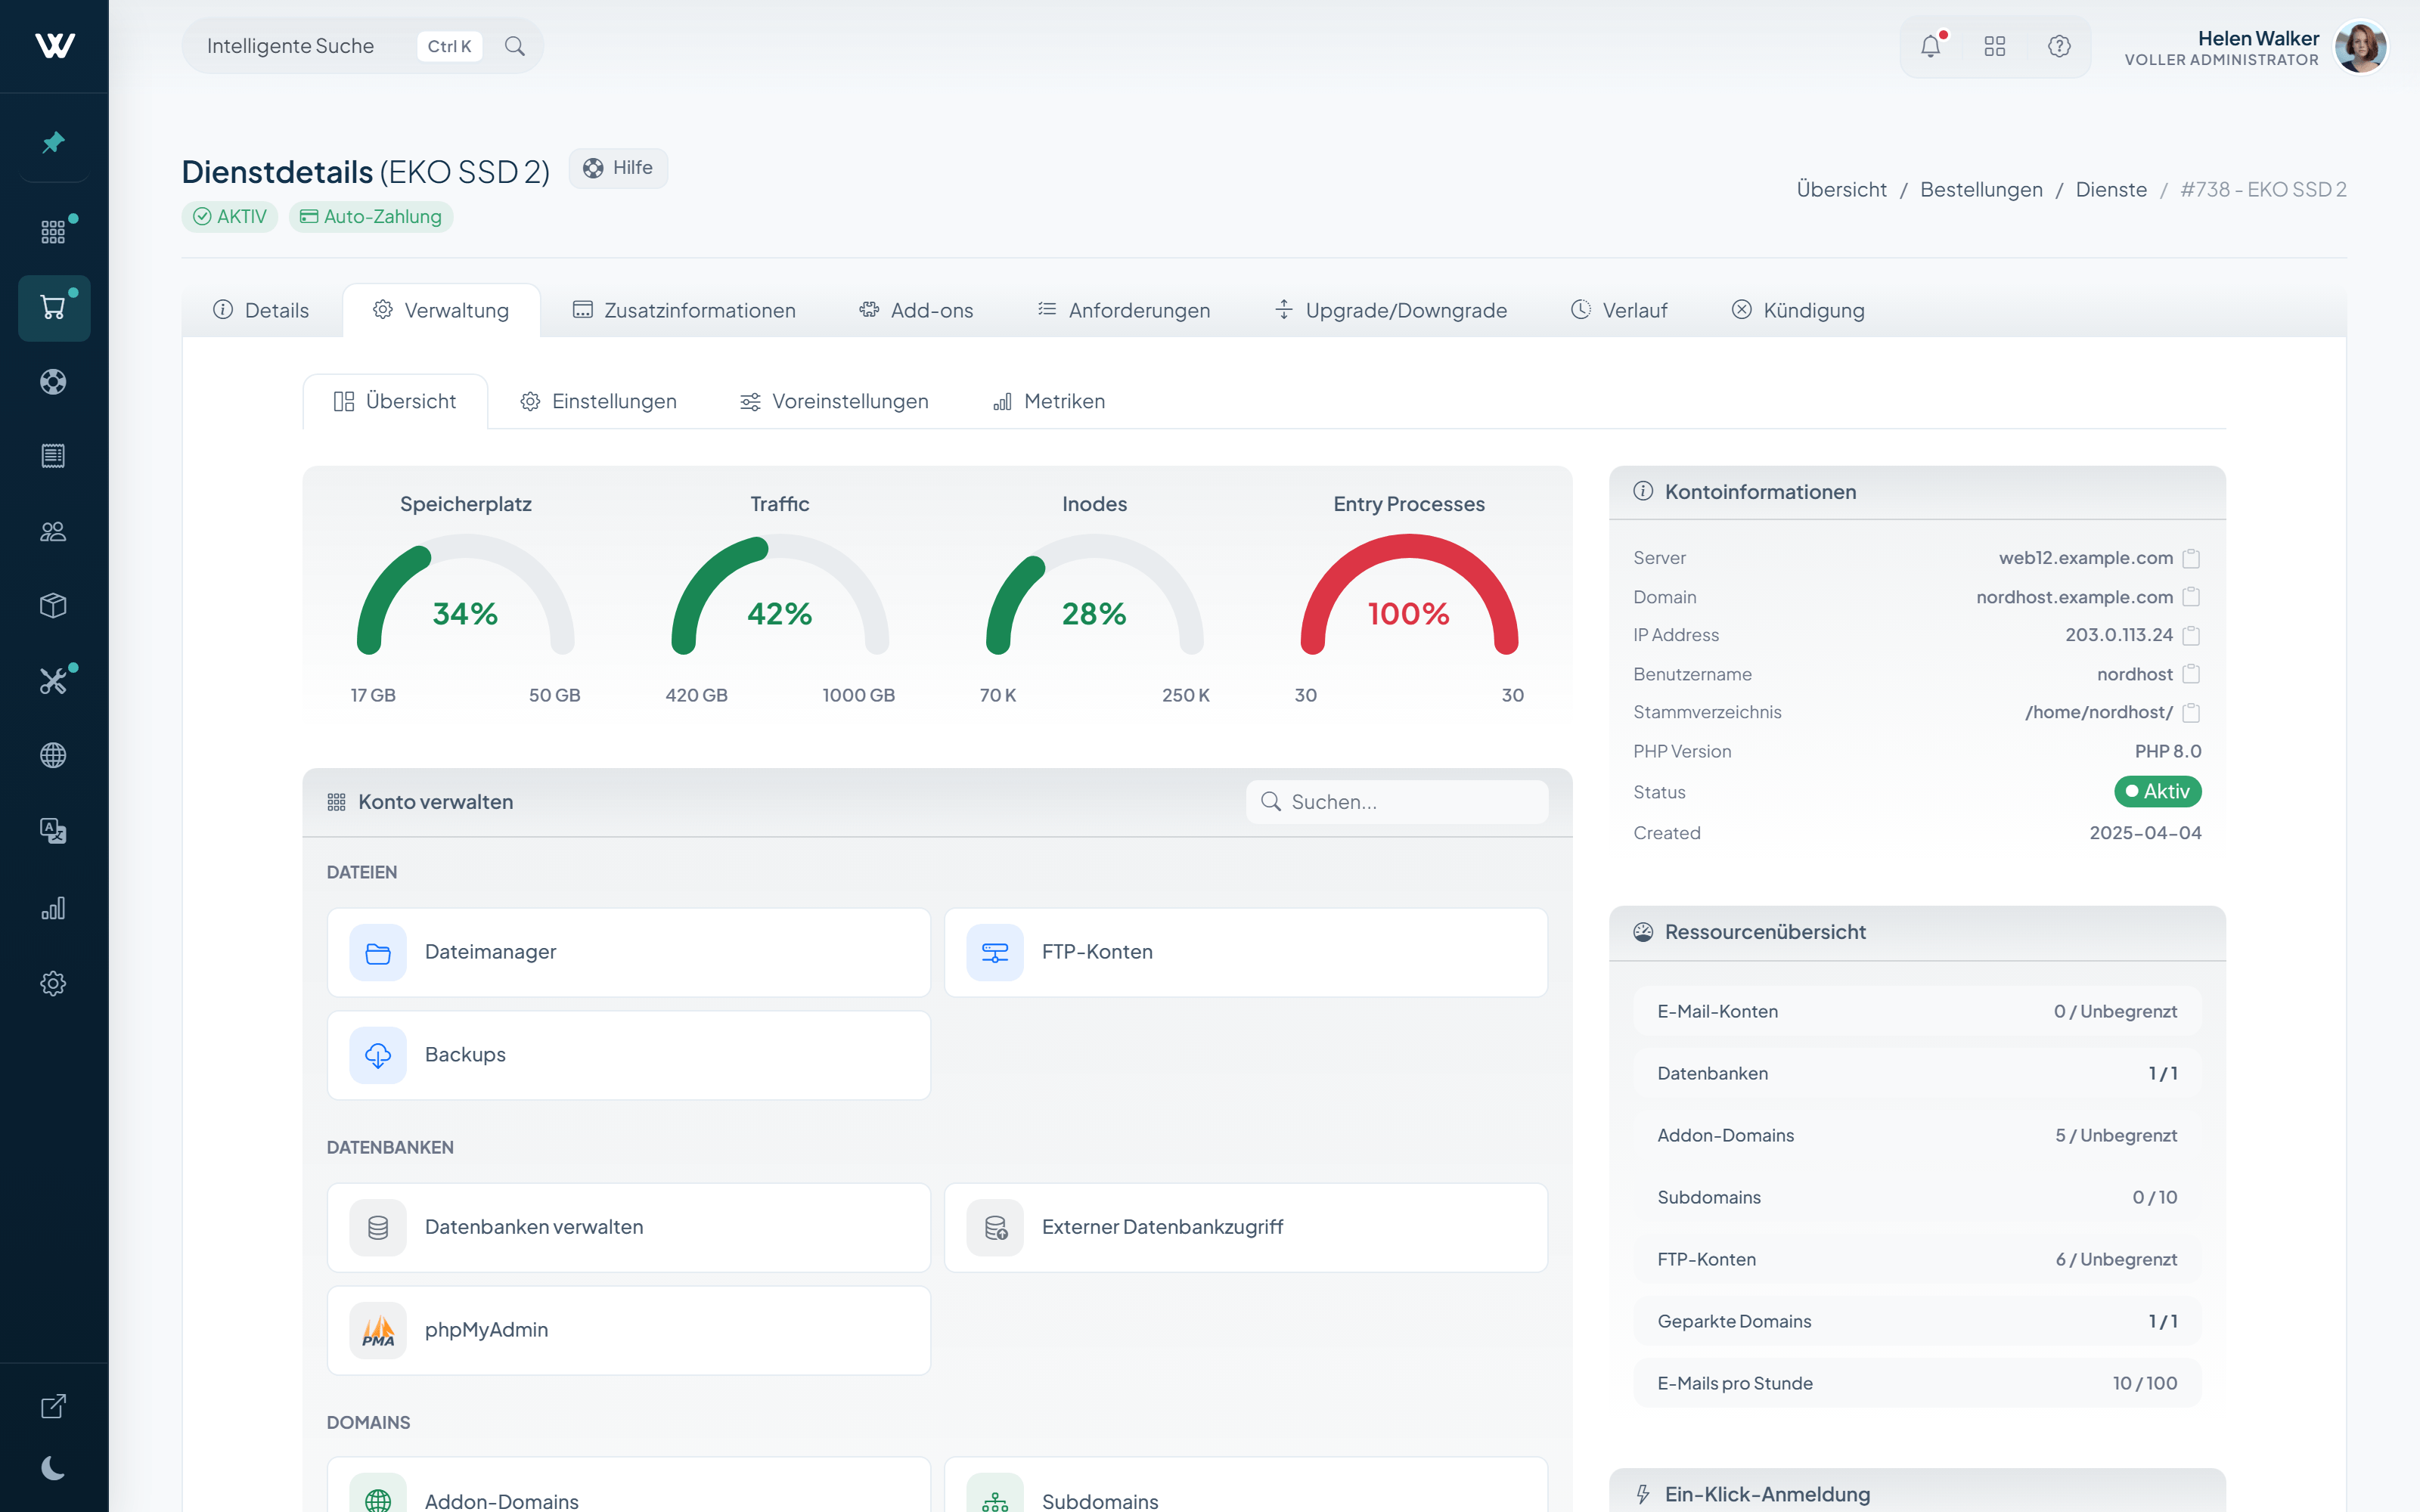
Task: Open the globe domains sidebar icon
Action: [54, 755]
